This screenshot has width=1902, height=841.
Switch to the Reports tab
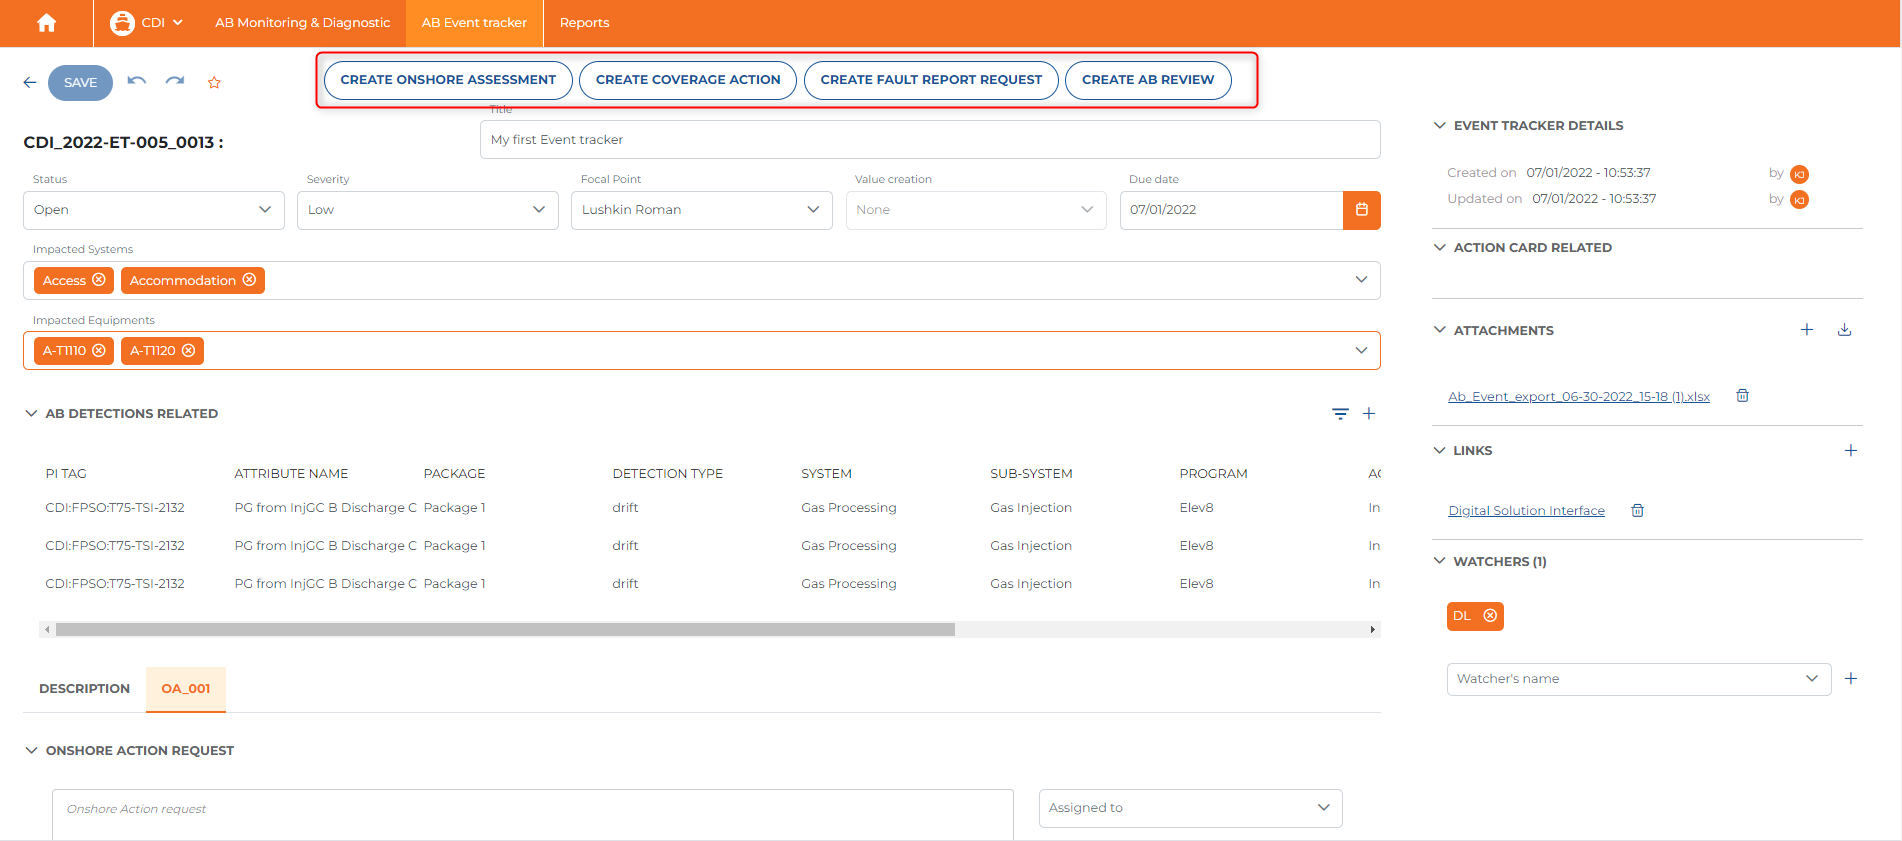[584, 23]
